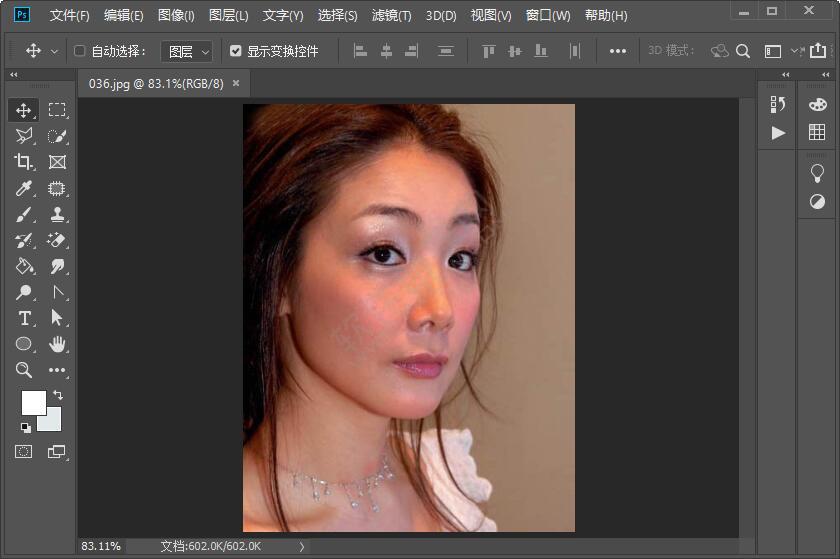Select the Crop tool
This screenshot has width=840, height=559.
click(x=24, y=162)
